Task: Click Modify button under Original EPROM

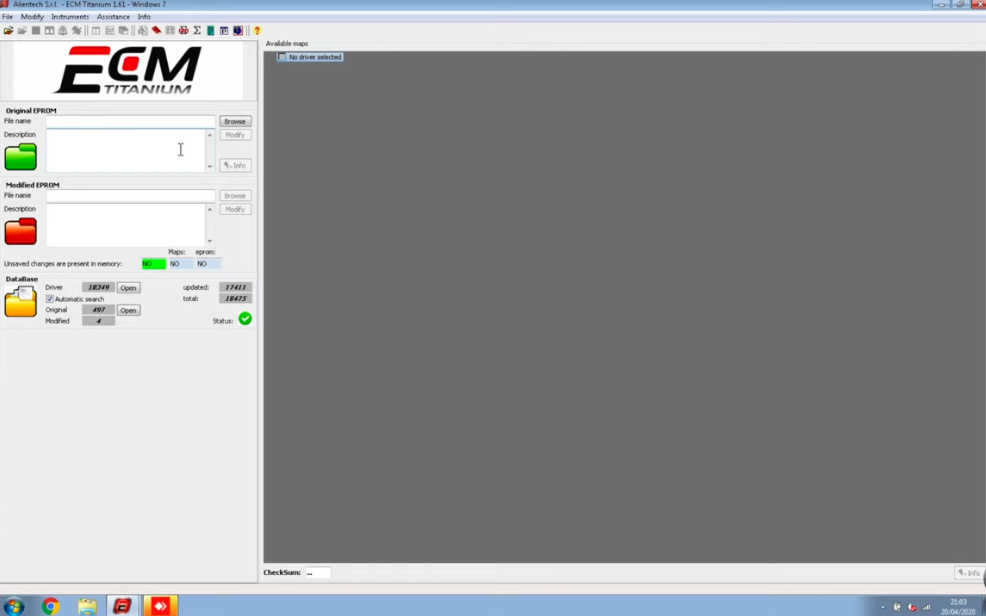Action: pyautogui.click(x=235, y=135)
